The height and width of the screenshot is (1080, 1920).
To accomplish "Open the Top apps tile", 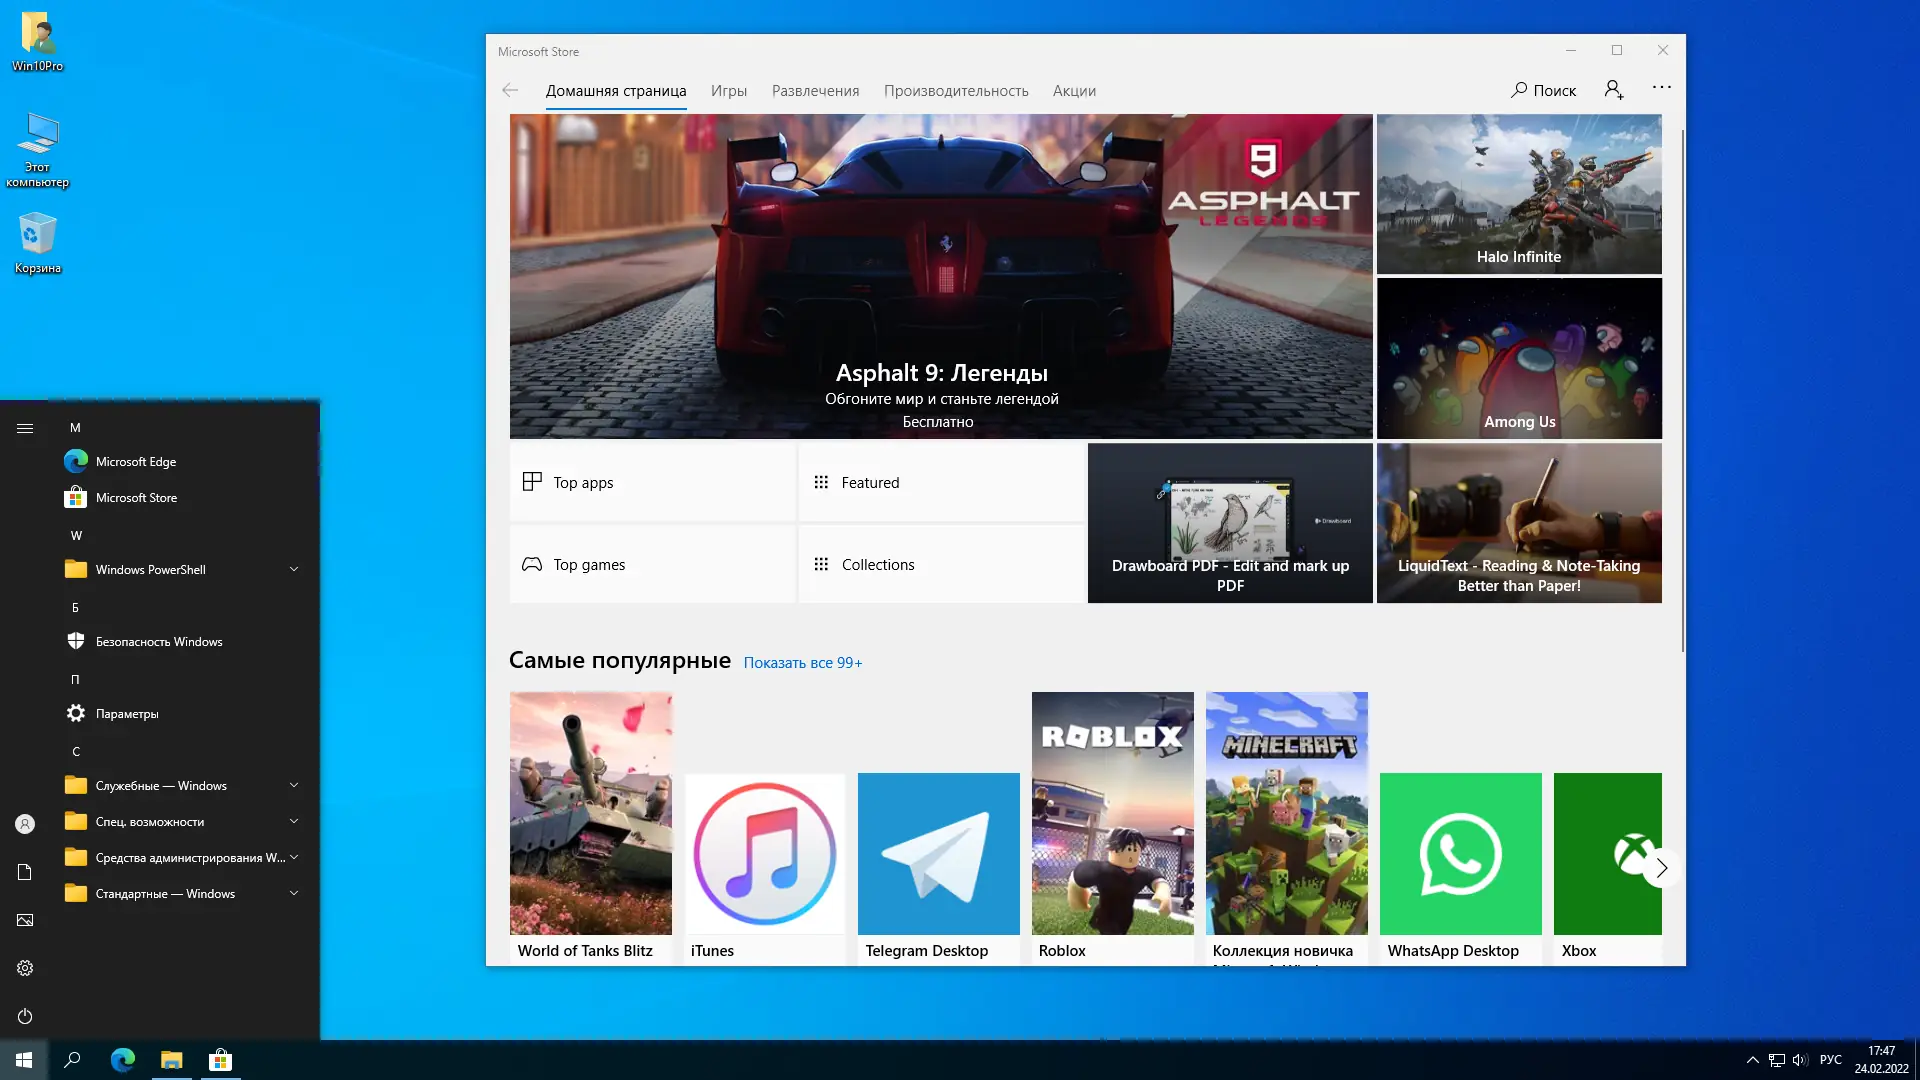I will [652, 482].
